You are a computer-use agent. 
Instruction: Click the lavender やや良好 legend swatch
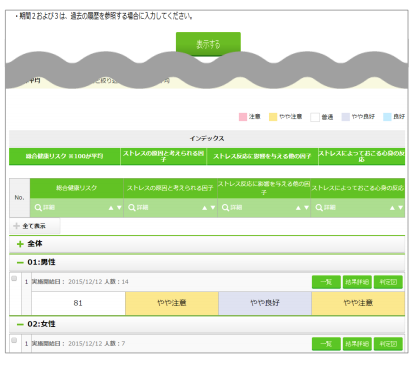click(346, 117)
